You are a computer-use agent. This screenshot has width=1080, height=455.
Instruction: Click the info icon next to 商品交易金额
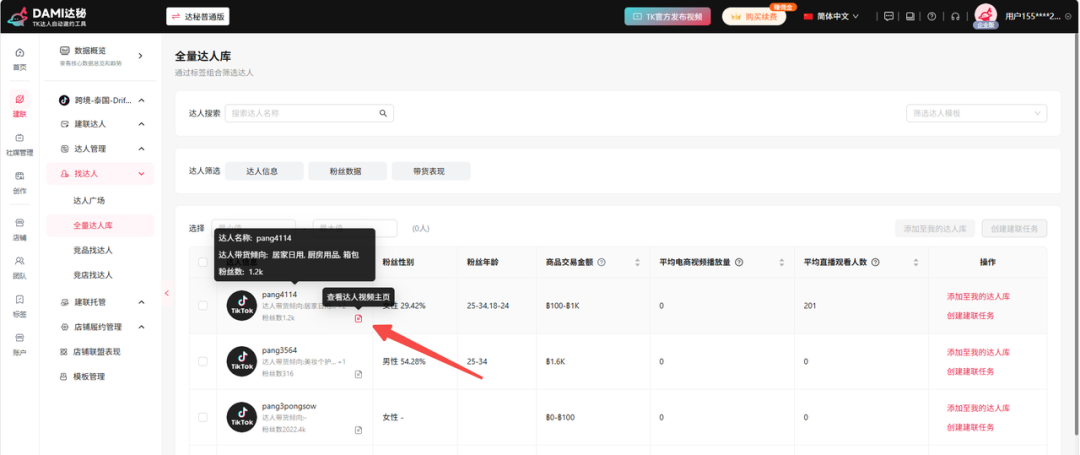pyautogui.click(x=601, y=262)
